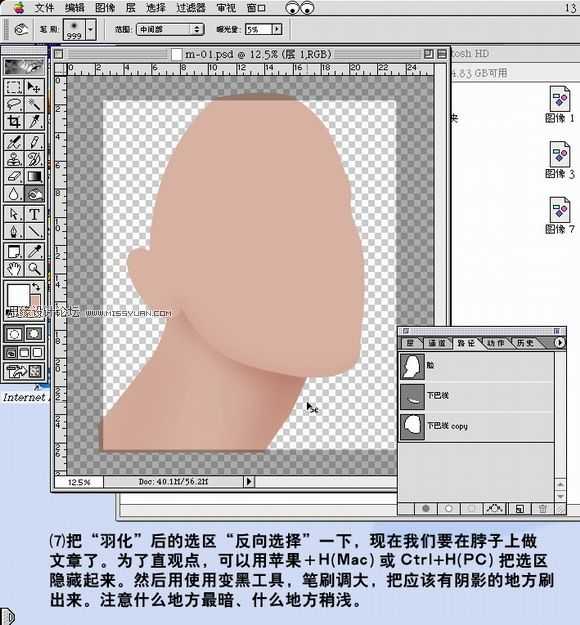Switch to the 历史 history tab

tap(525, 343)
